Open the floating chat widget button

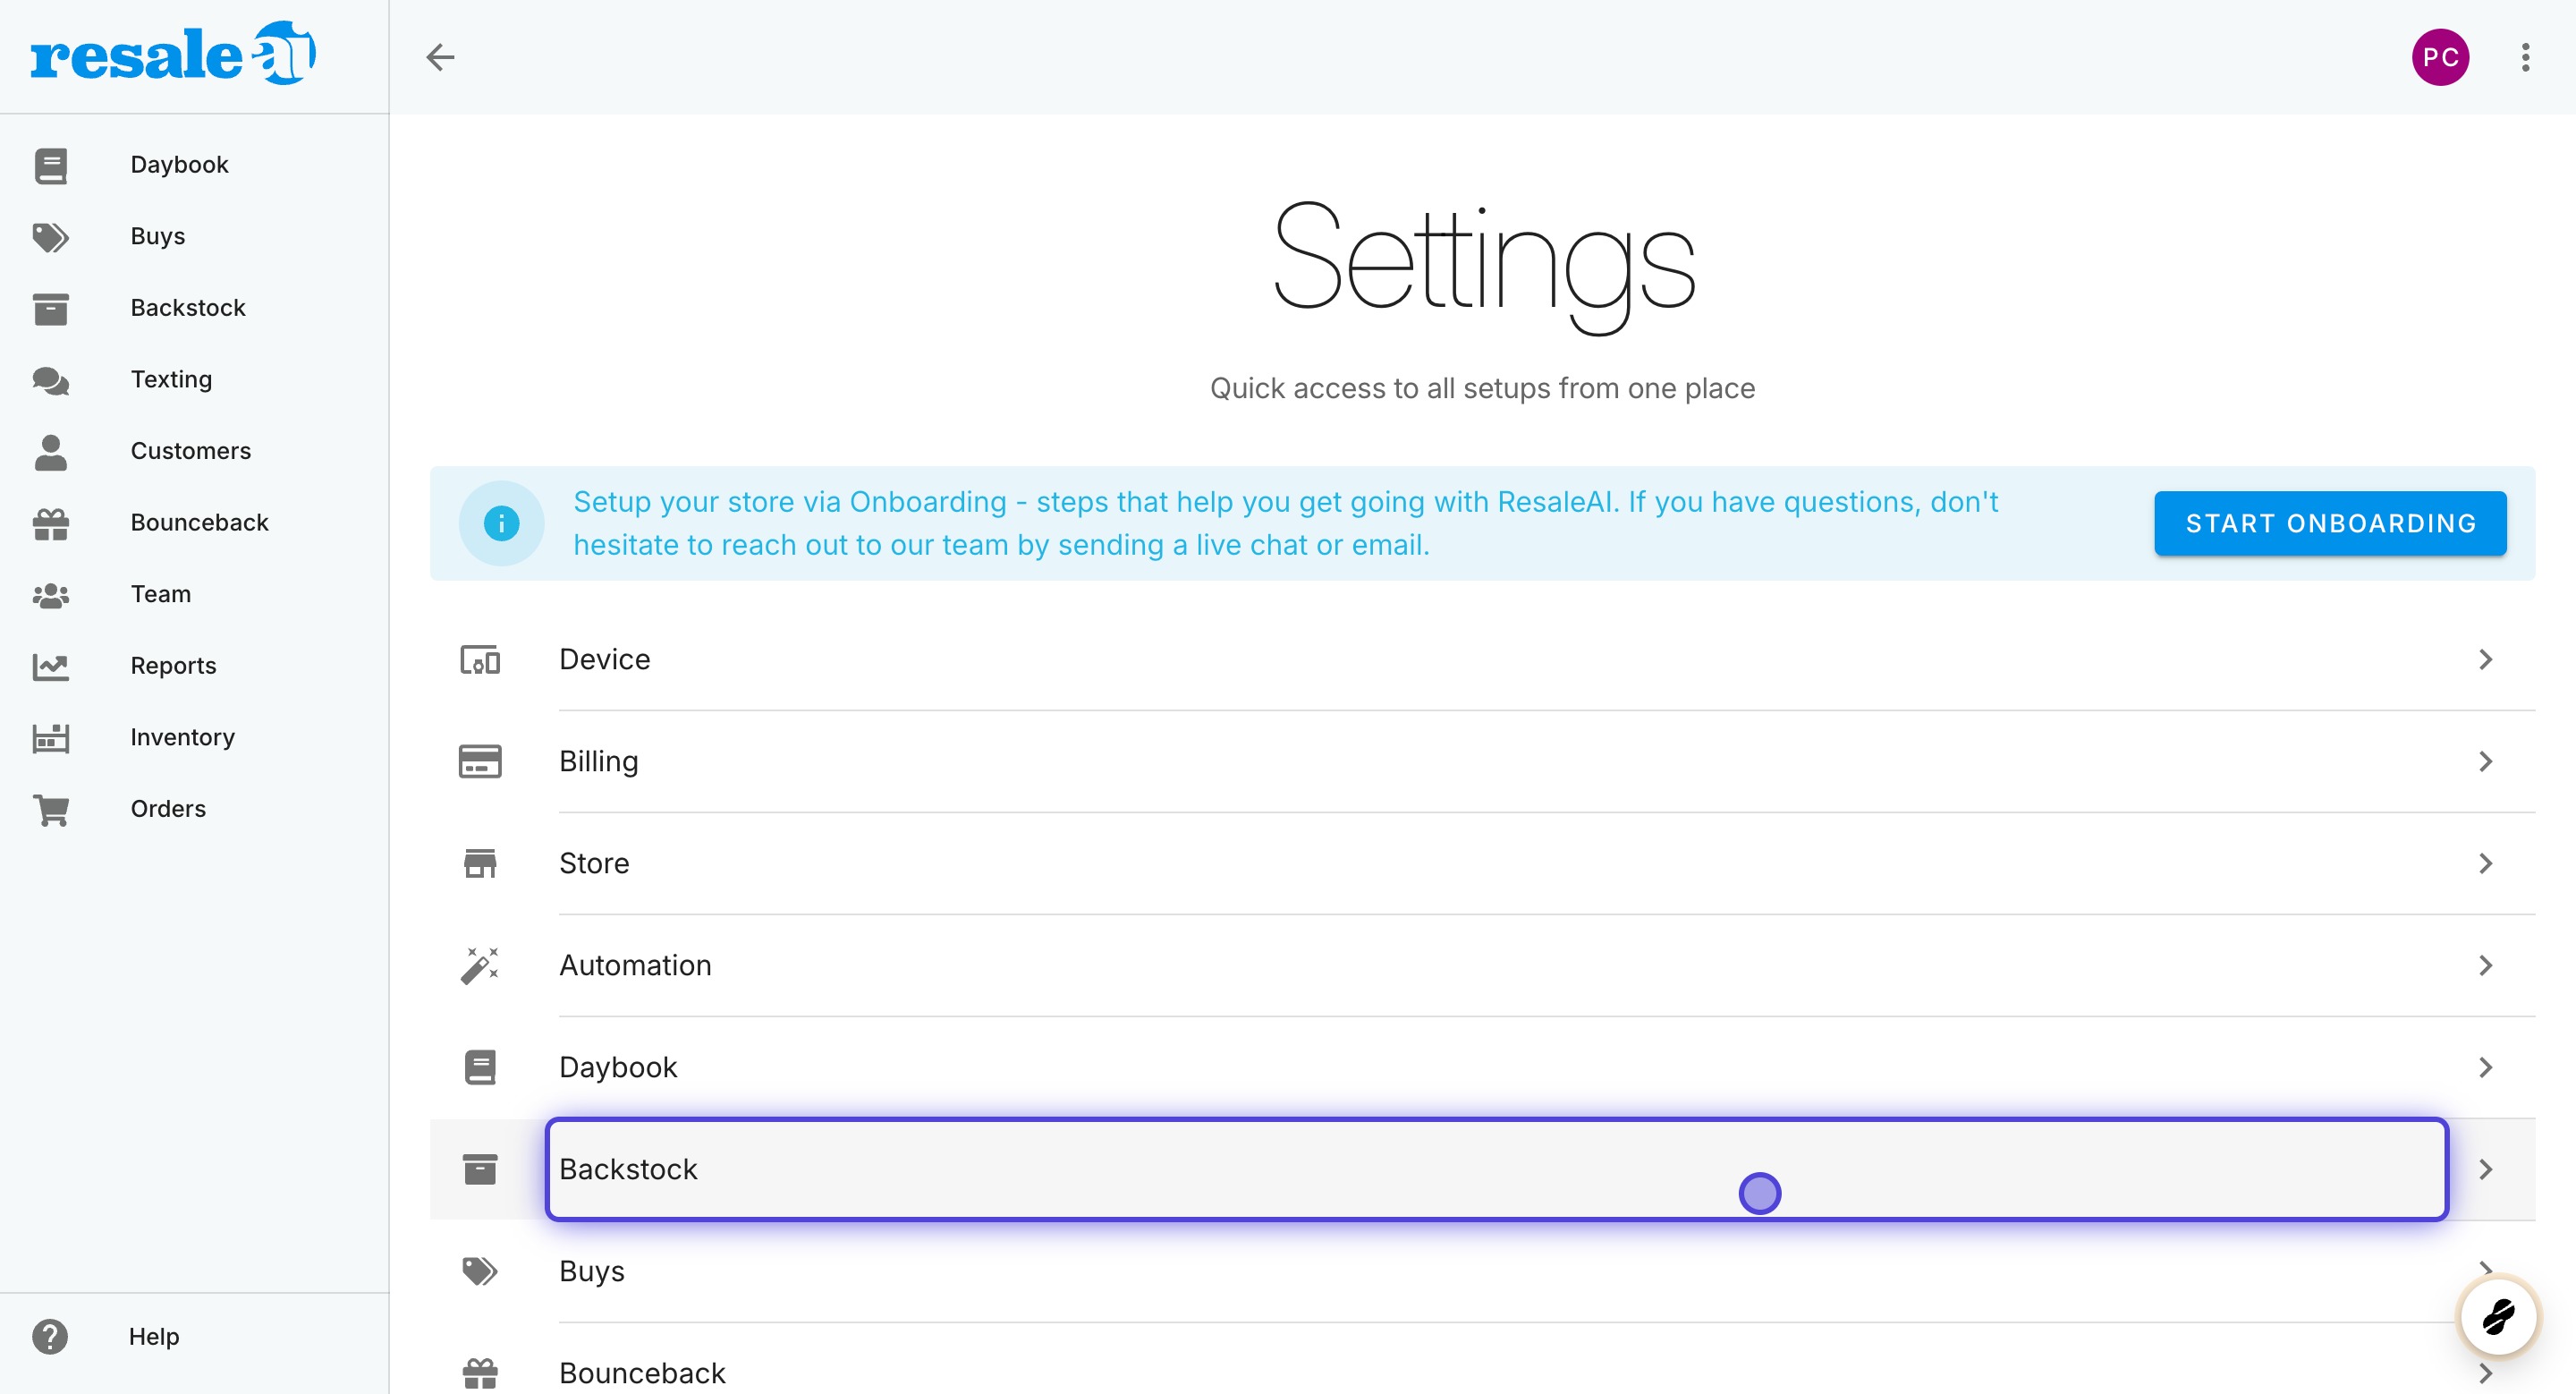2498,1317
